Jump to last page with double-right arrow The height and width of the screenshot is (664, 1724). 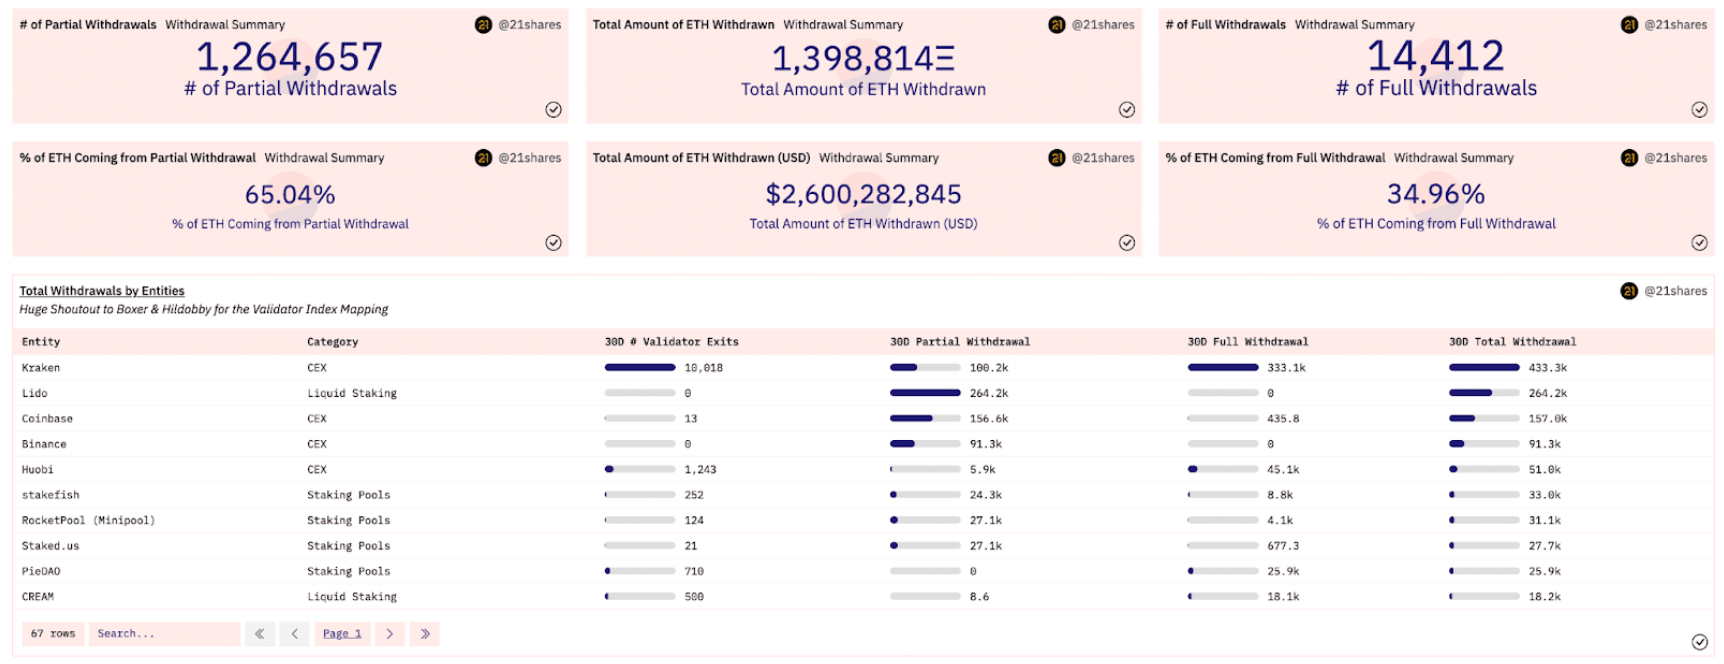point(425,634)
